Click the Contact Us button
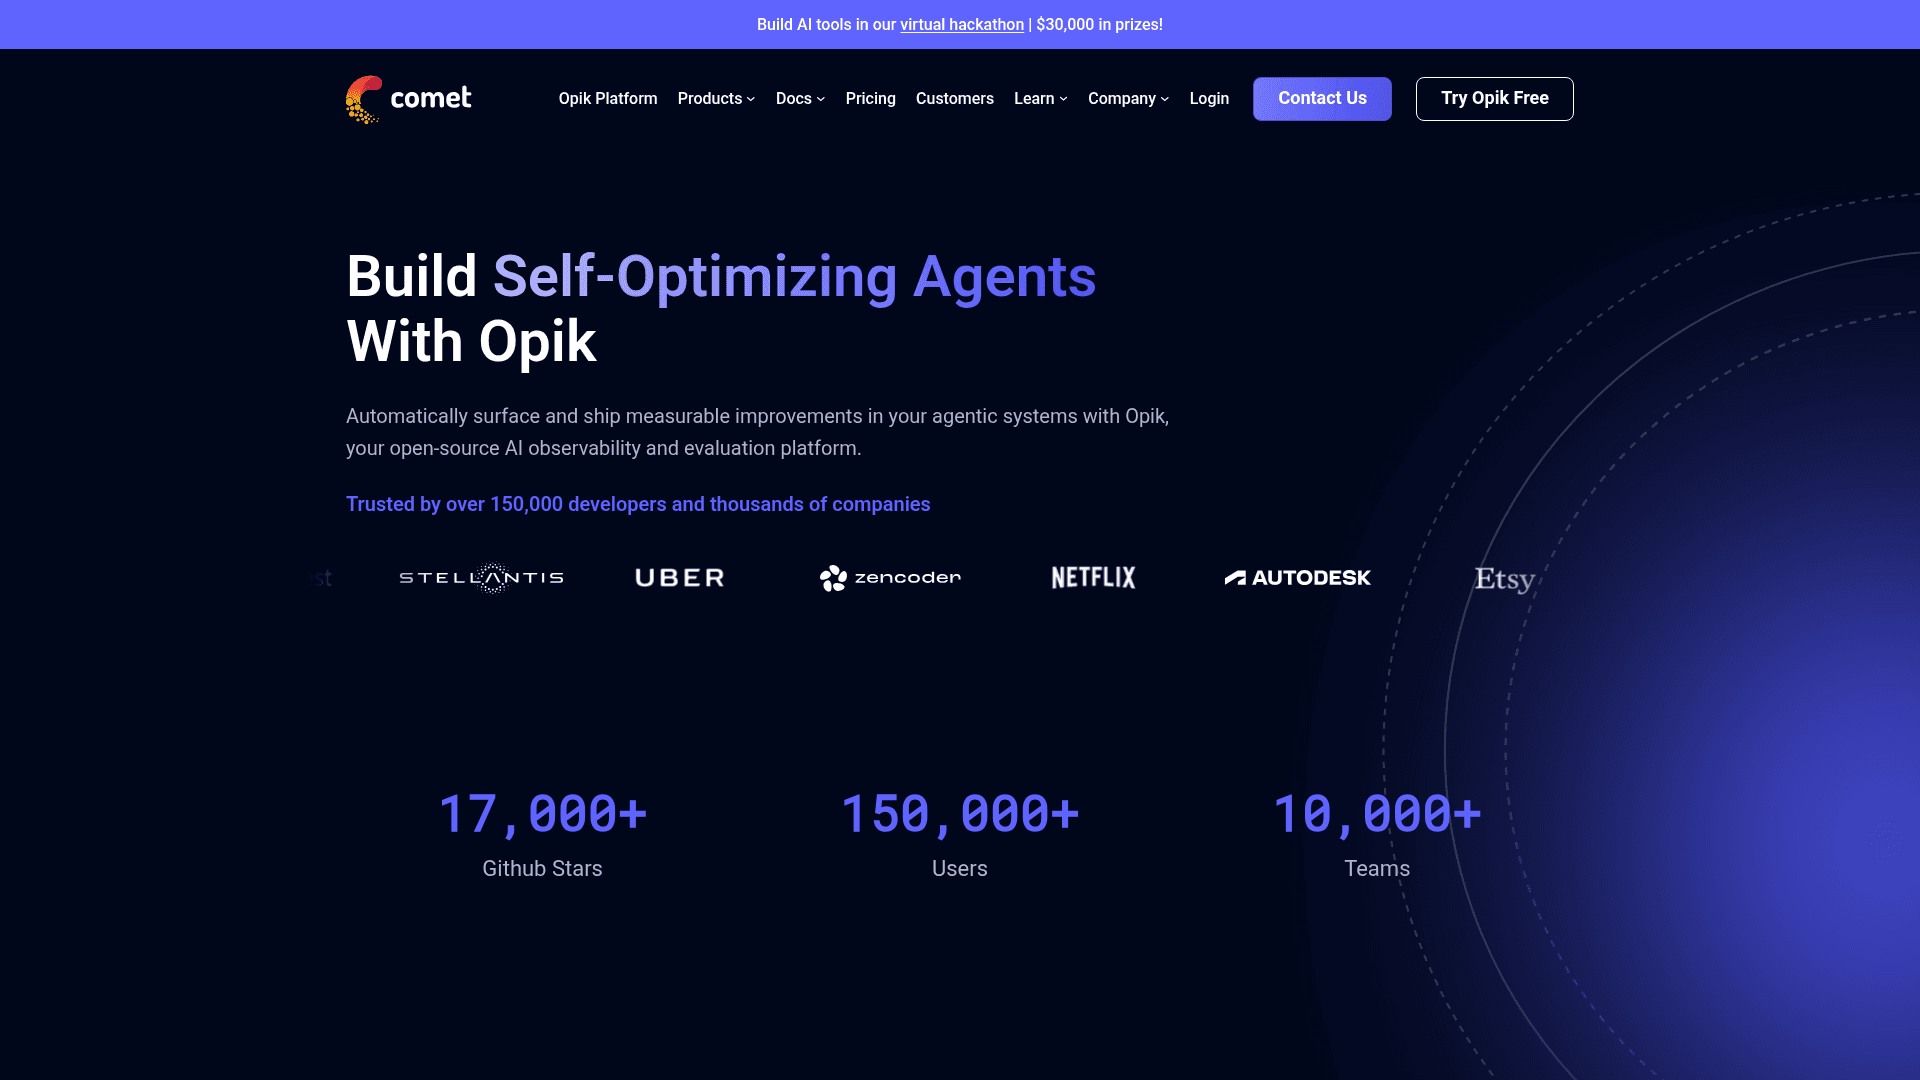Screen dimensions: 1920x1080 click(1322, 98)
